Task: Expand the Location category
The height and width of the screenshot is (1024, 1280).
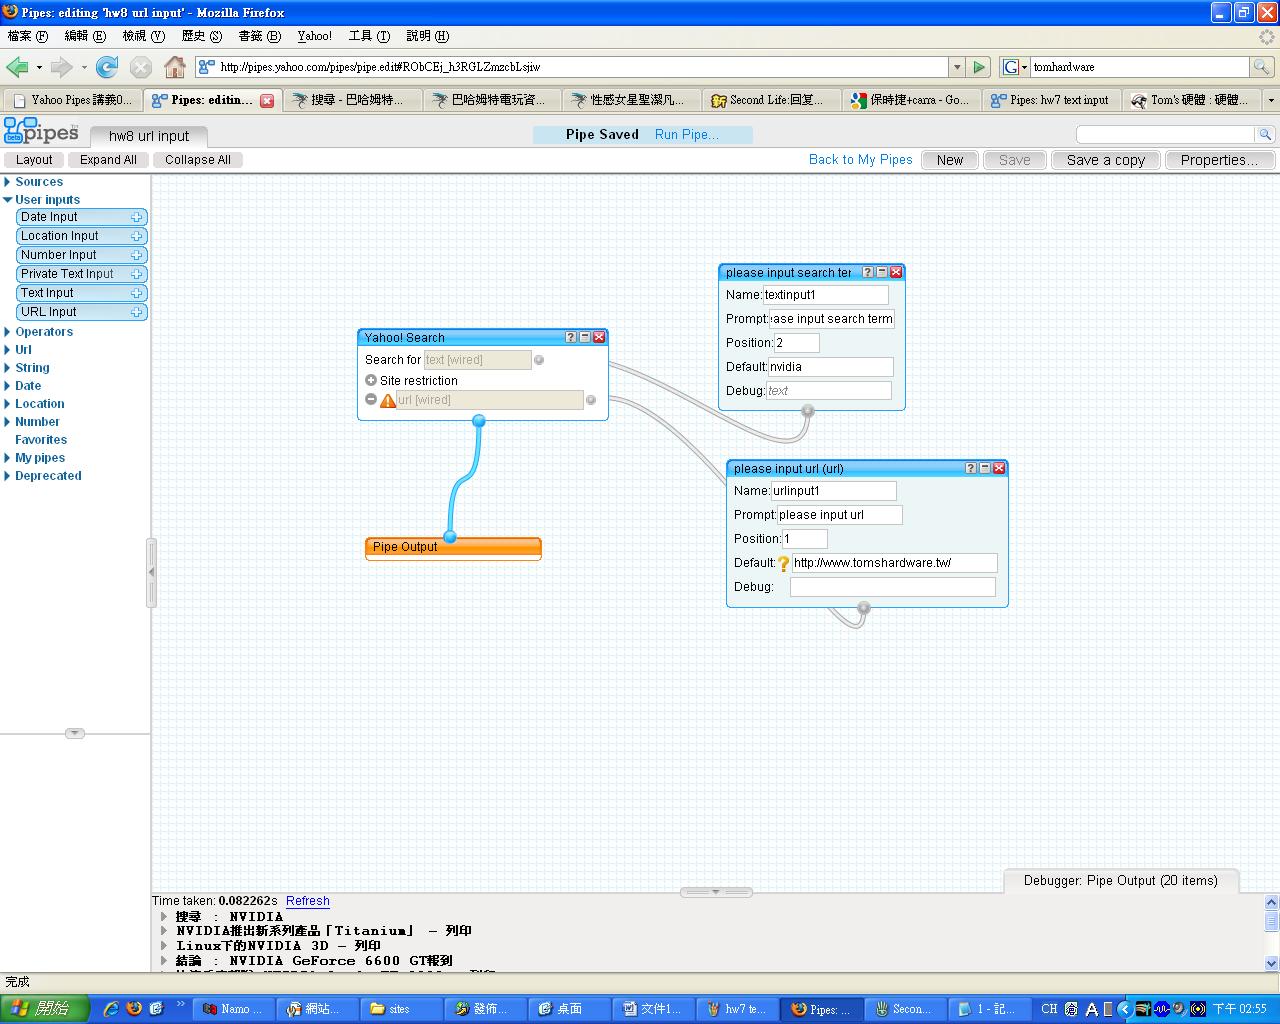Action: [8, 404]
